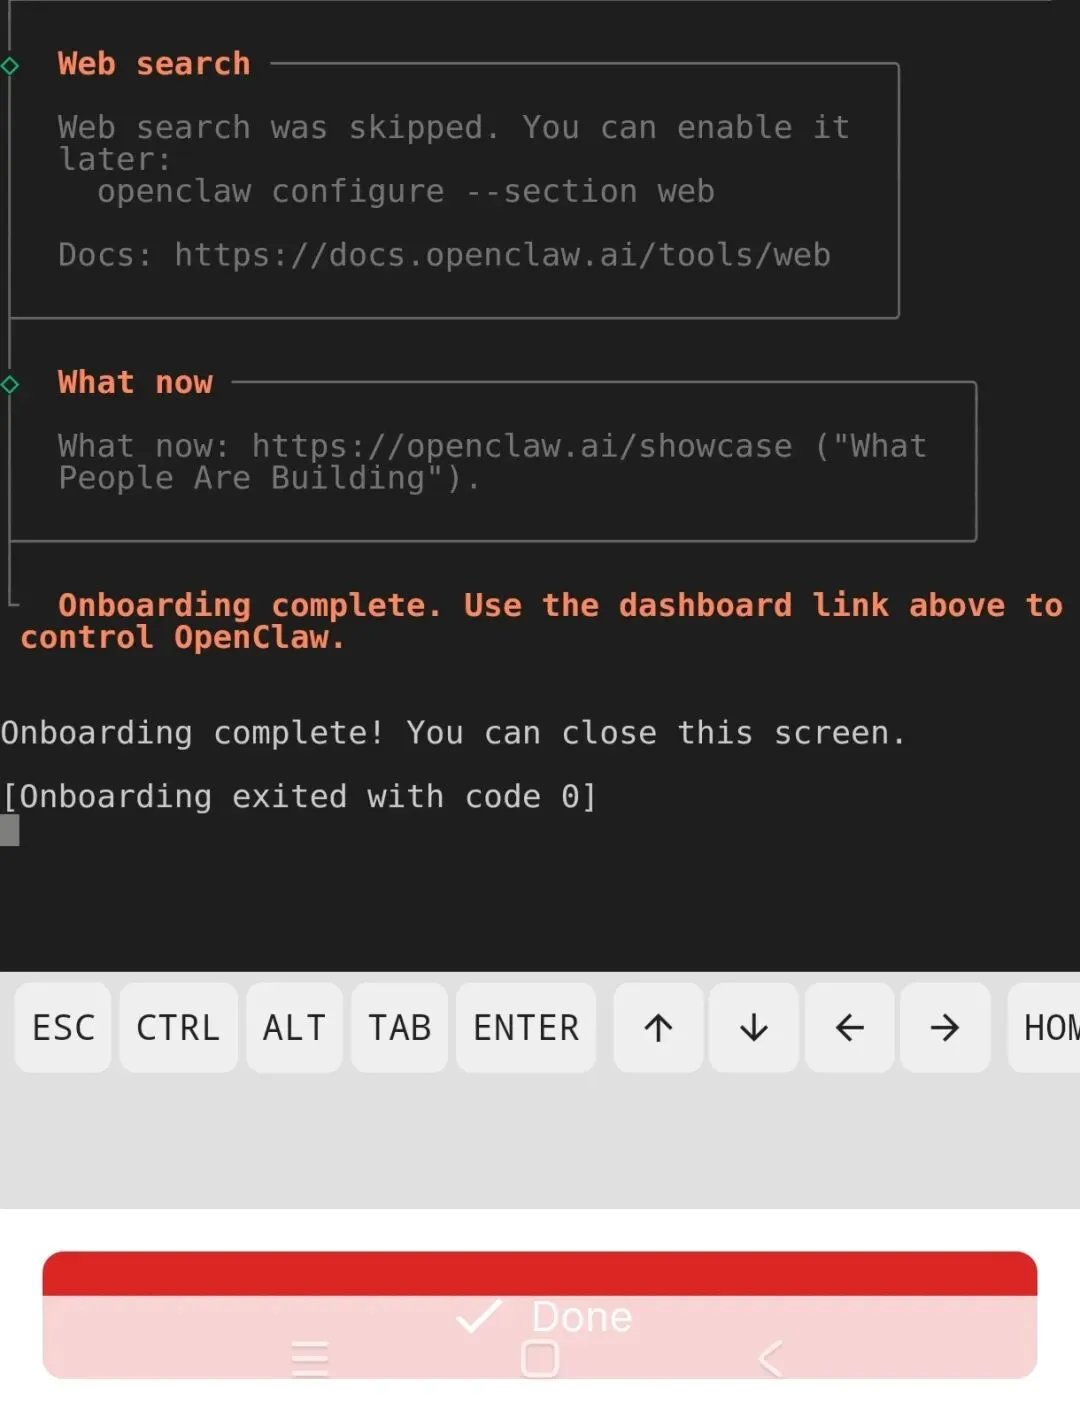Tap the Android back navigation icon

coord(770,1359)
